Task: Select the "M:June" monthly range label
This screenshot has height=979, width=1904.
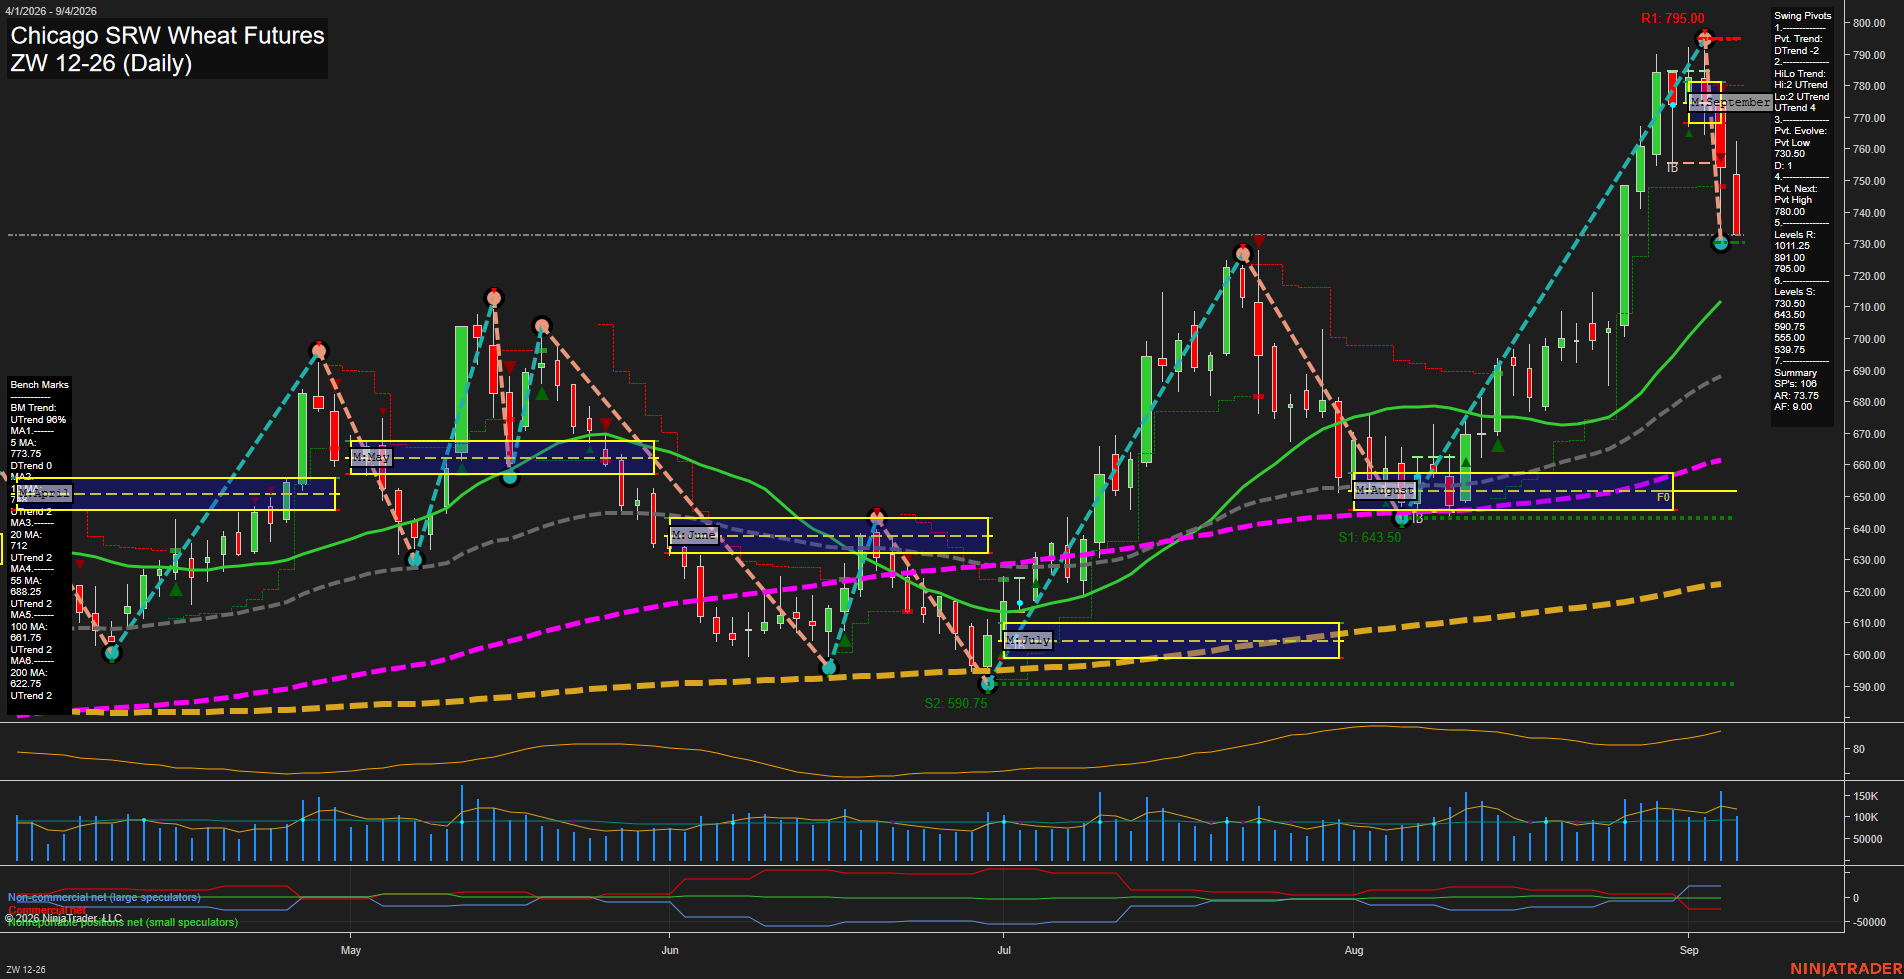Action: click(x=694, y=535)
